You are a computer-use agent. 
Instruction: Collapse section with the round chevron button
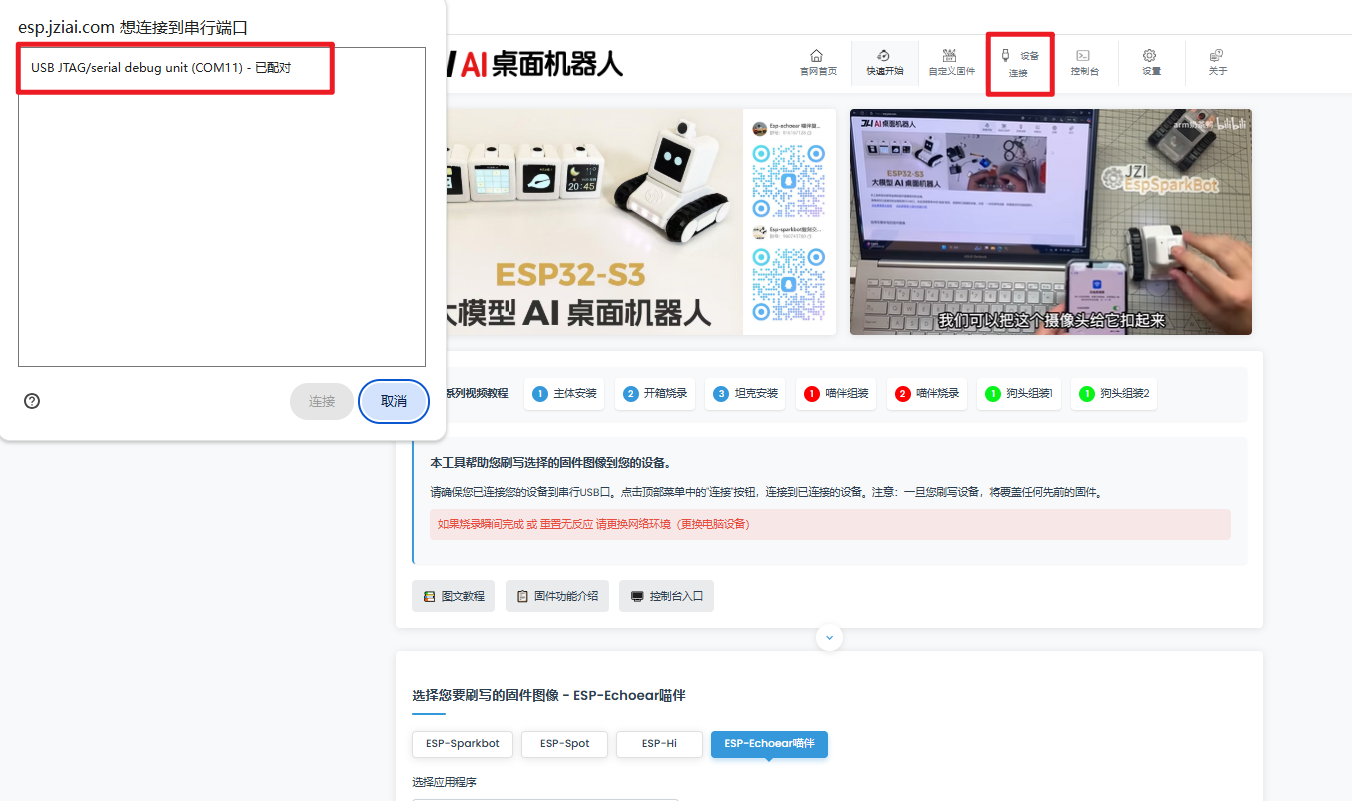[x=829, y=637]
